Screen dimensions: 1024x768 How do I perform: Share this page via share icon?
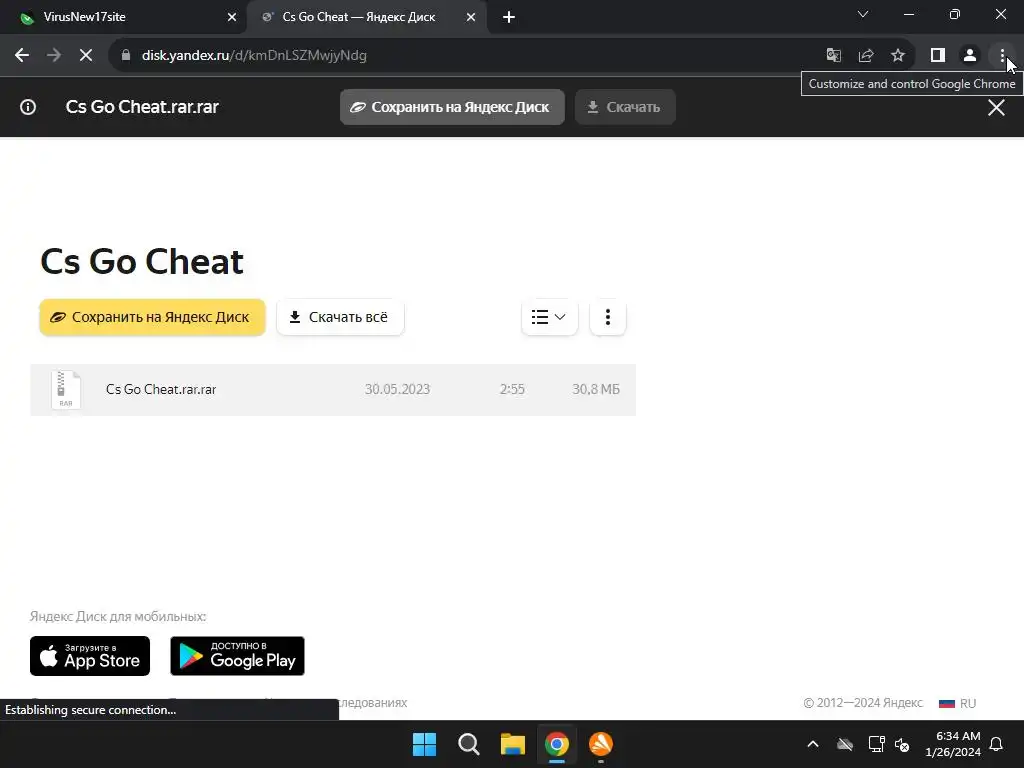click(866, 56)
